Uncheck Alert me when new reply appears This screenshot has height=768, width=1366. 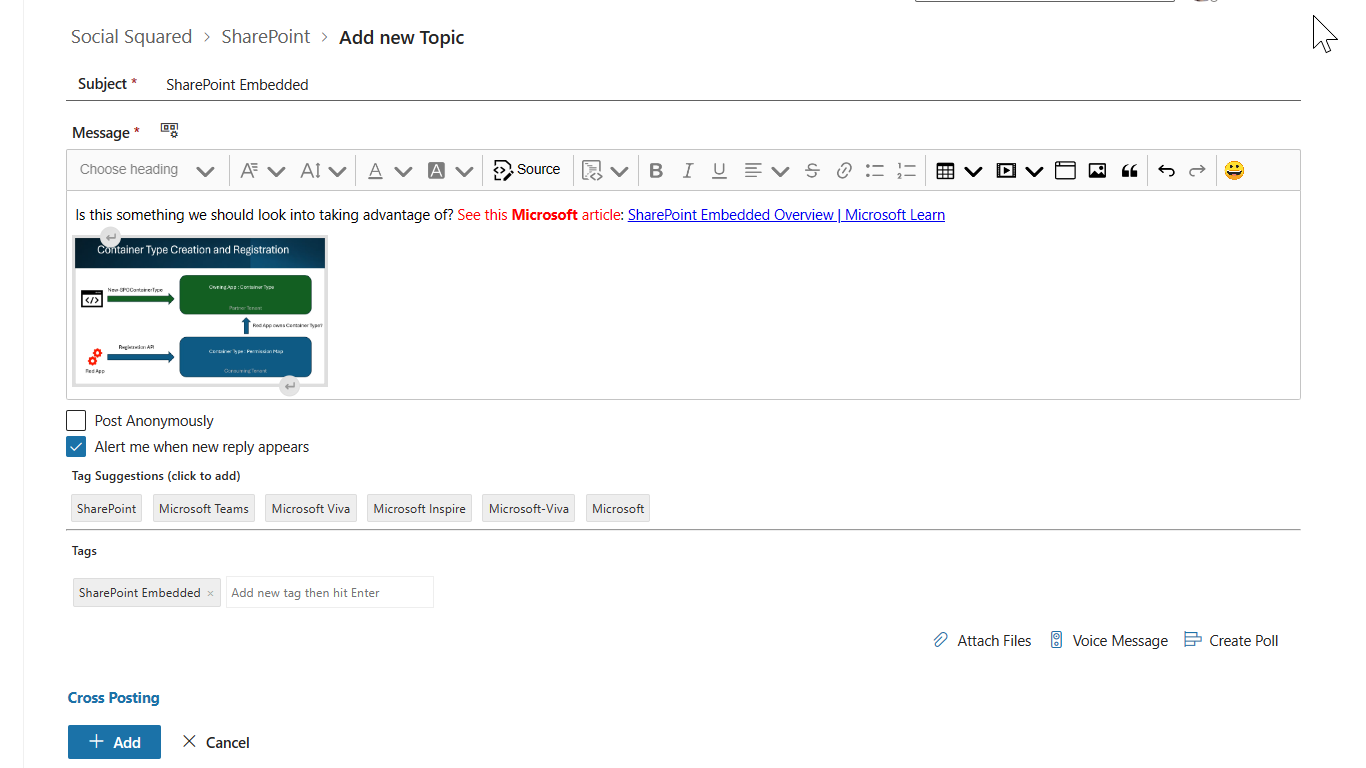tap(76, 447)
